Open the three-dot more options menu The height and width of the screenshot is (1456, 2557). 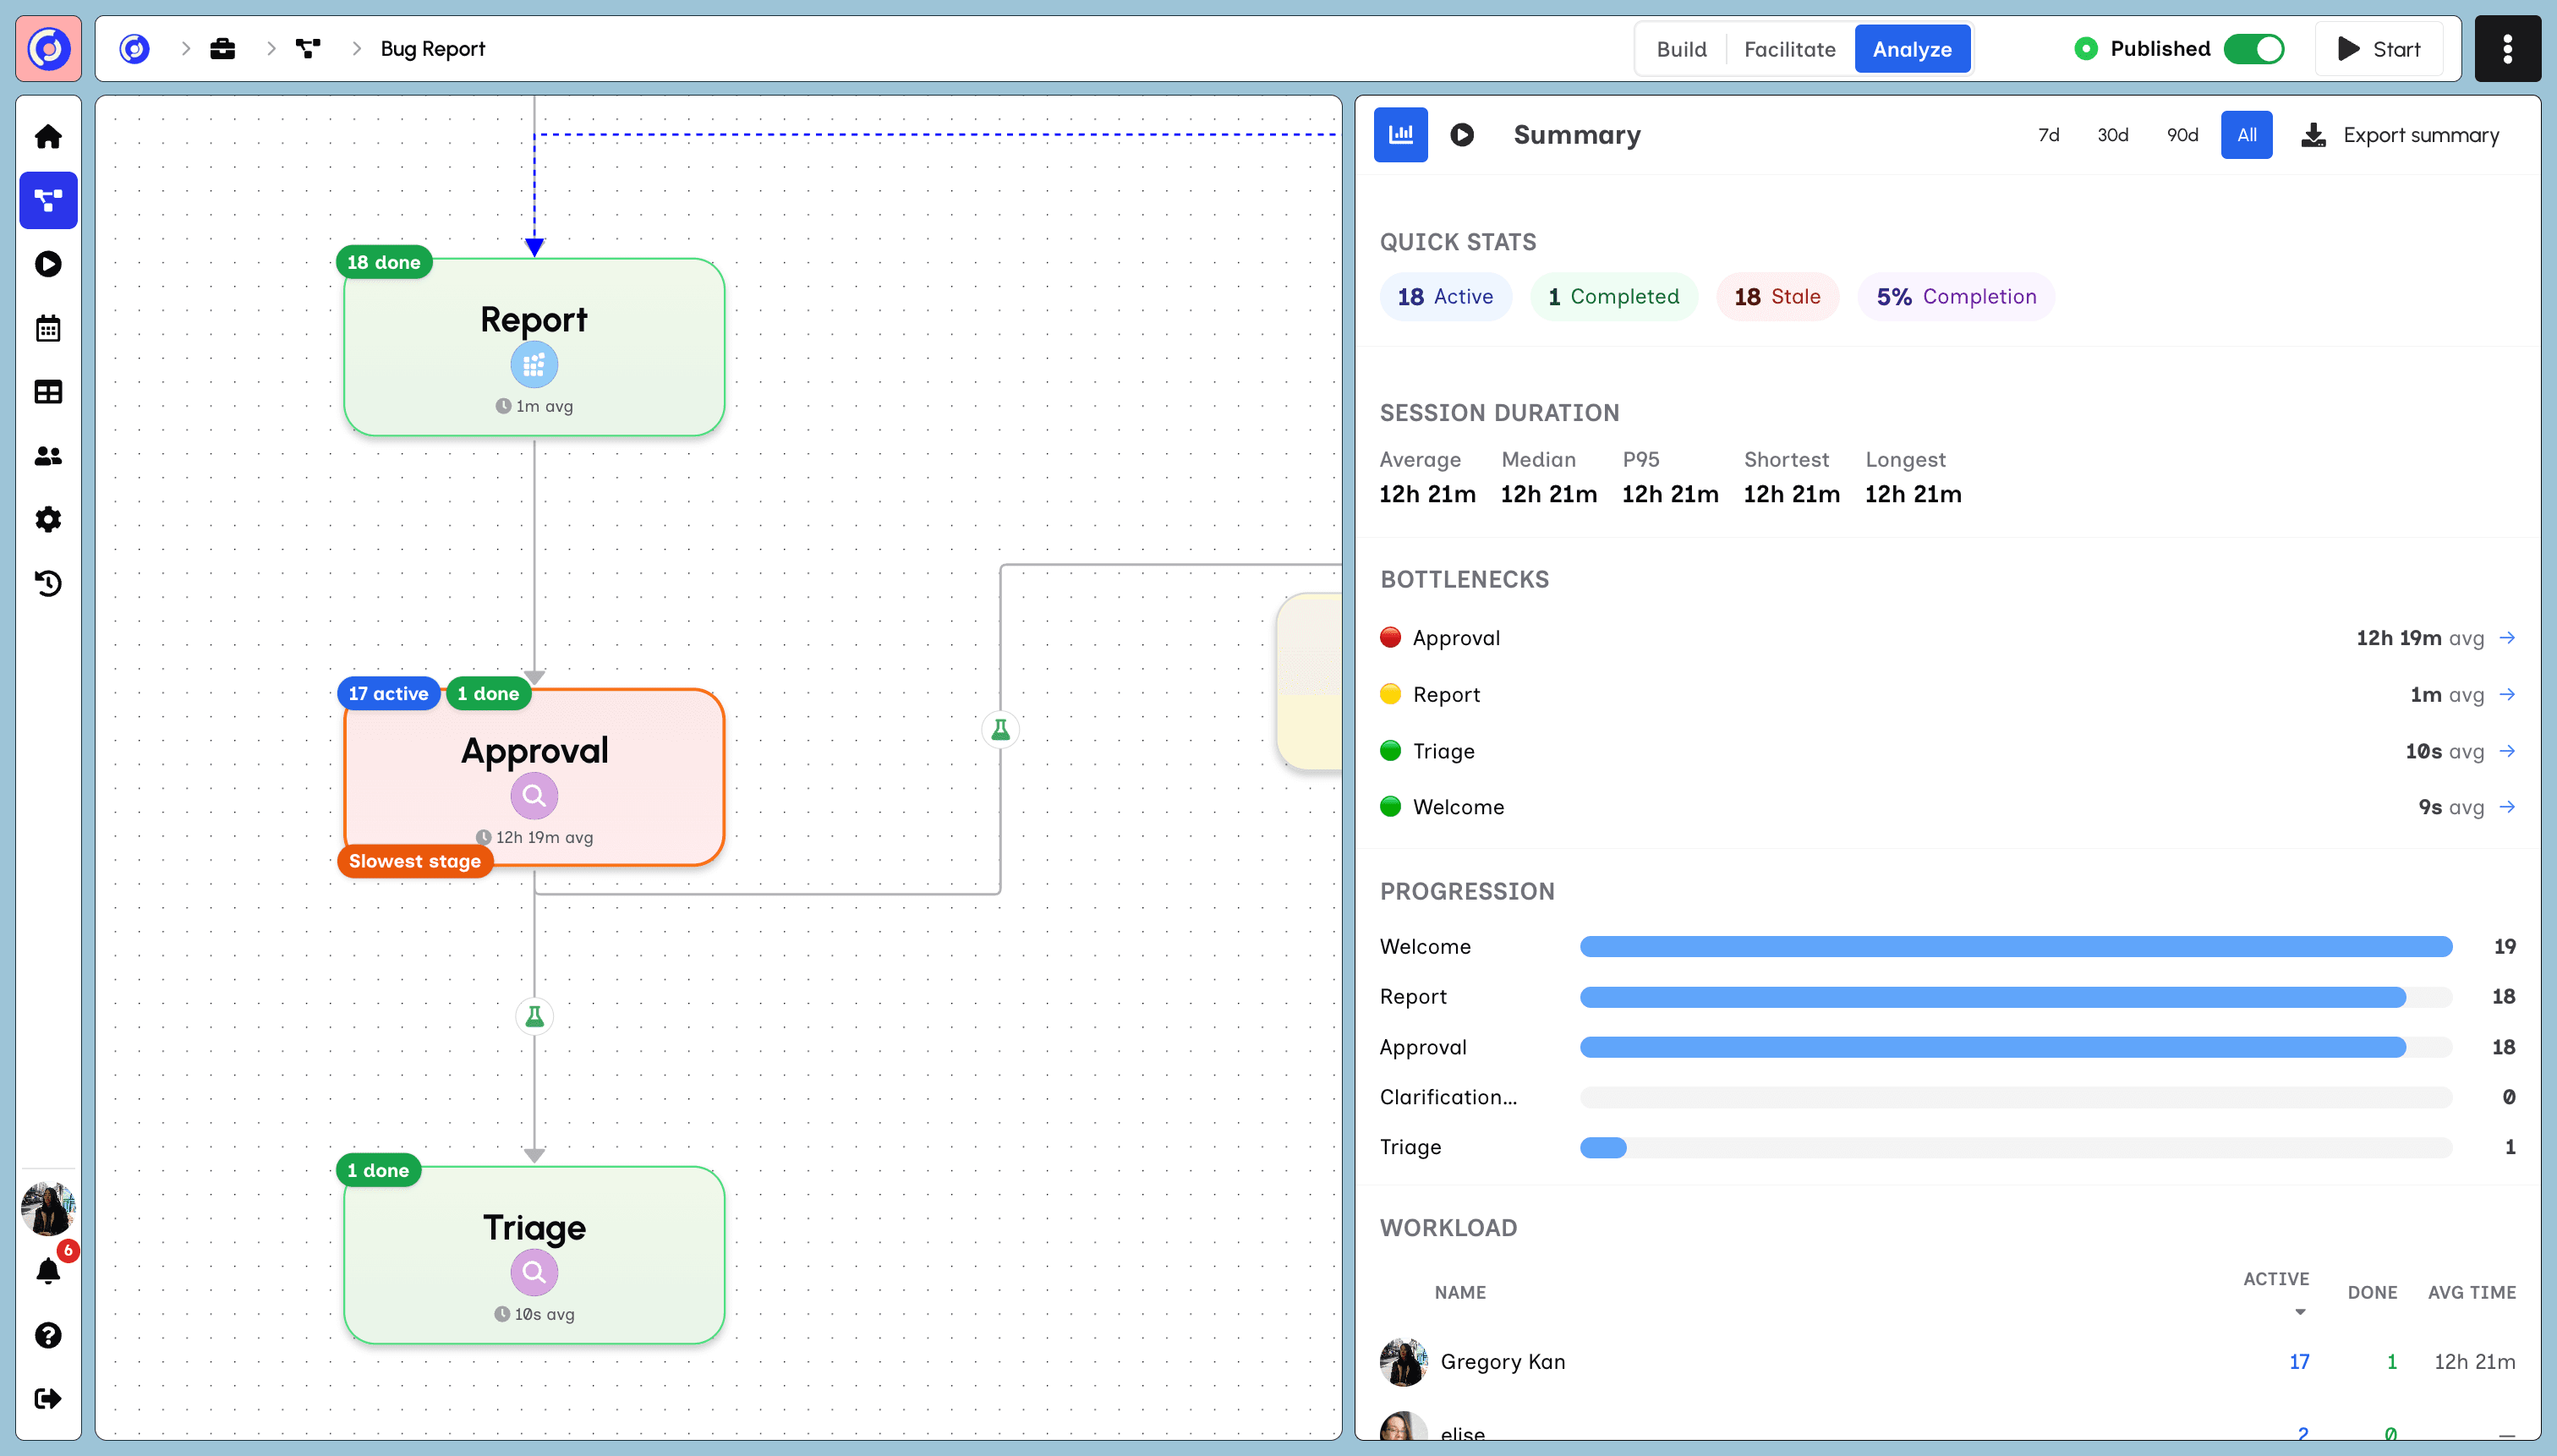2507,48
